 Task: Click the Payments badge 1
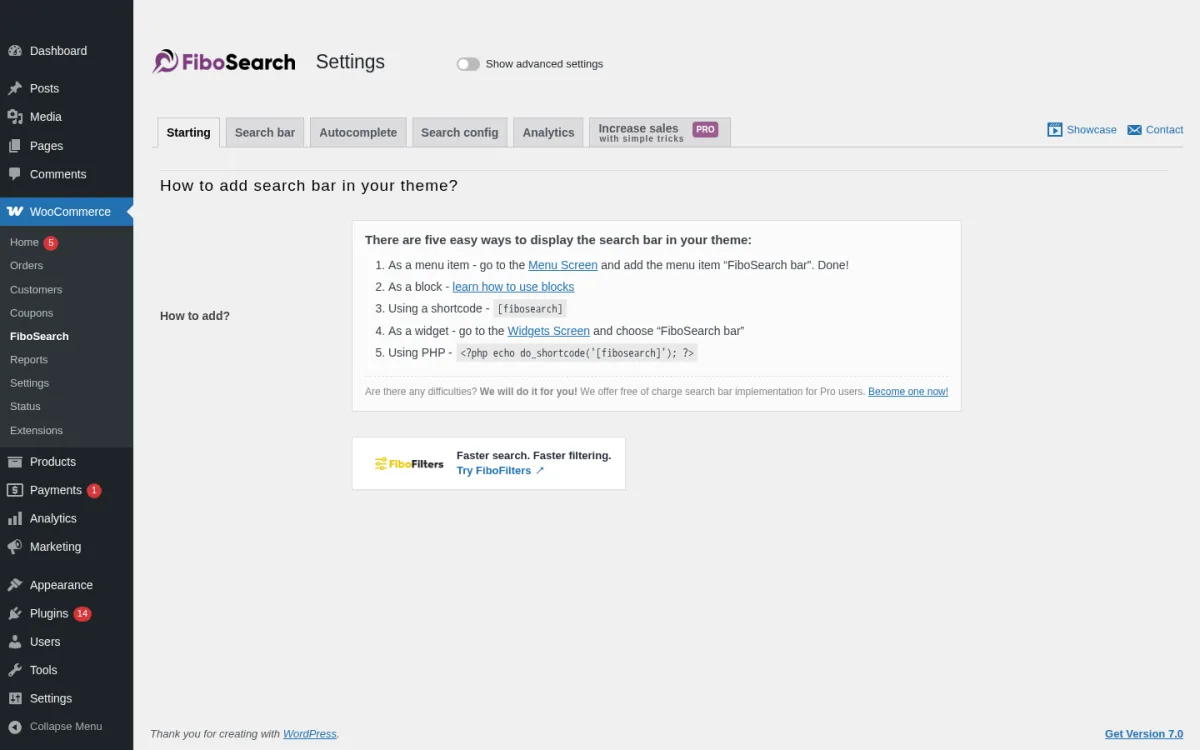click(x=94, y=491)
